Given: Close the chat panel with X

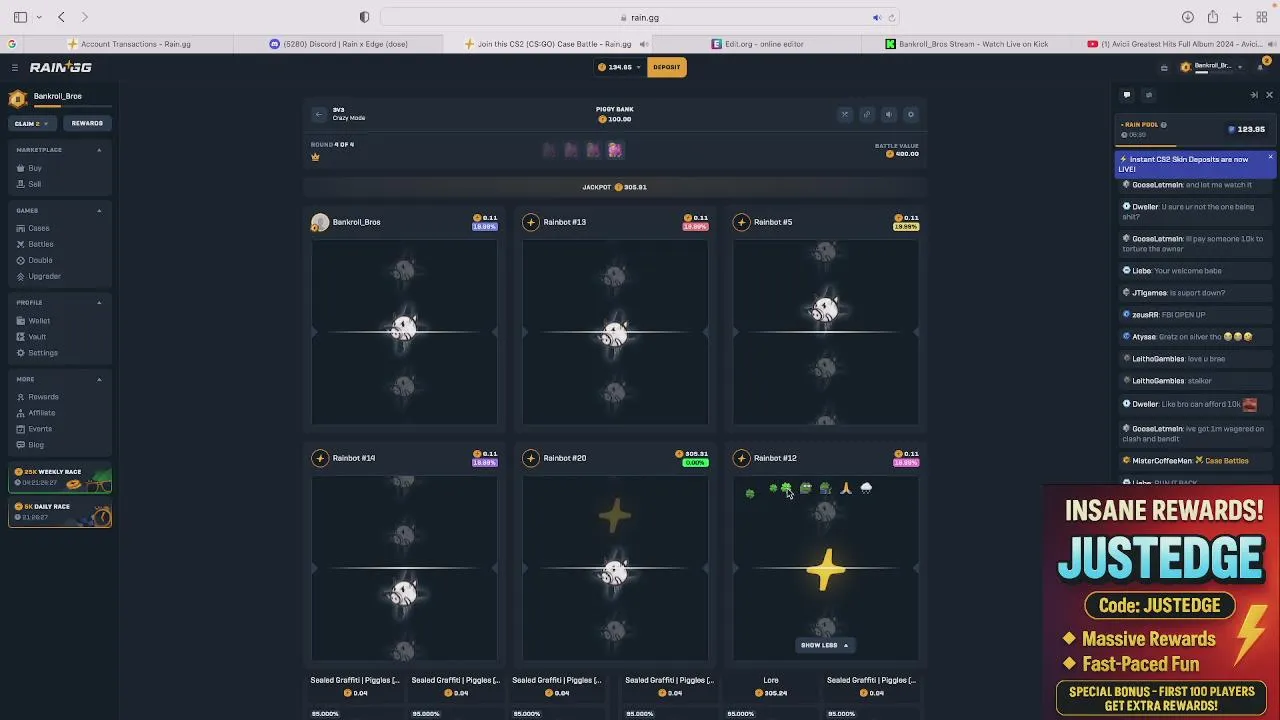Looking at the screenshot, I should click(x=1269, y=95).
